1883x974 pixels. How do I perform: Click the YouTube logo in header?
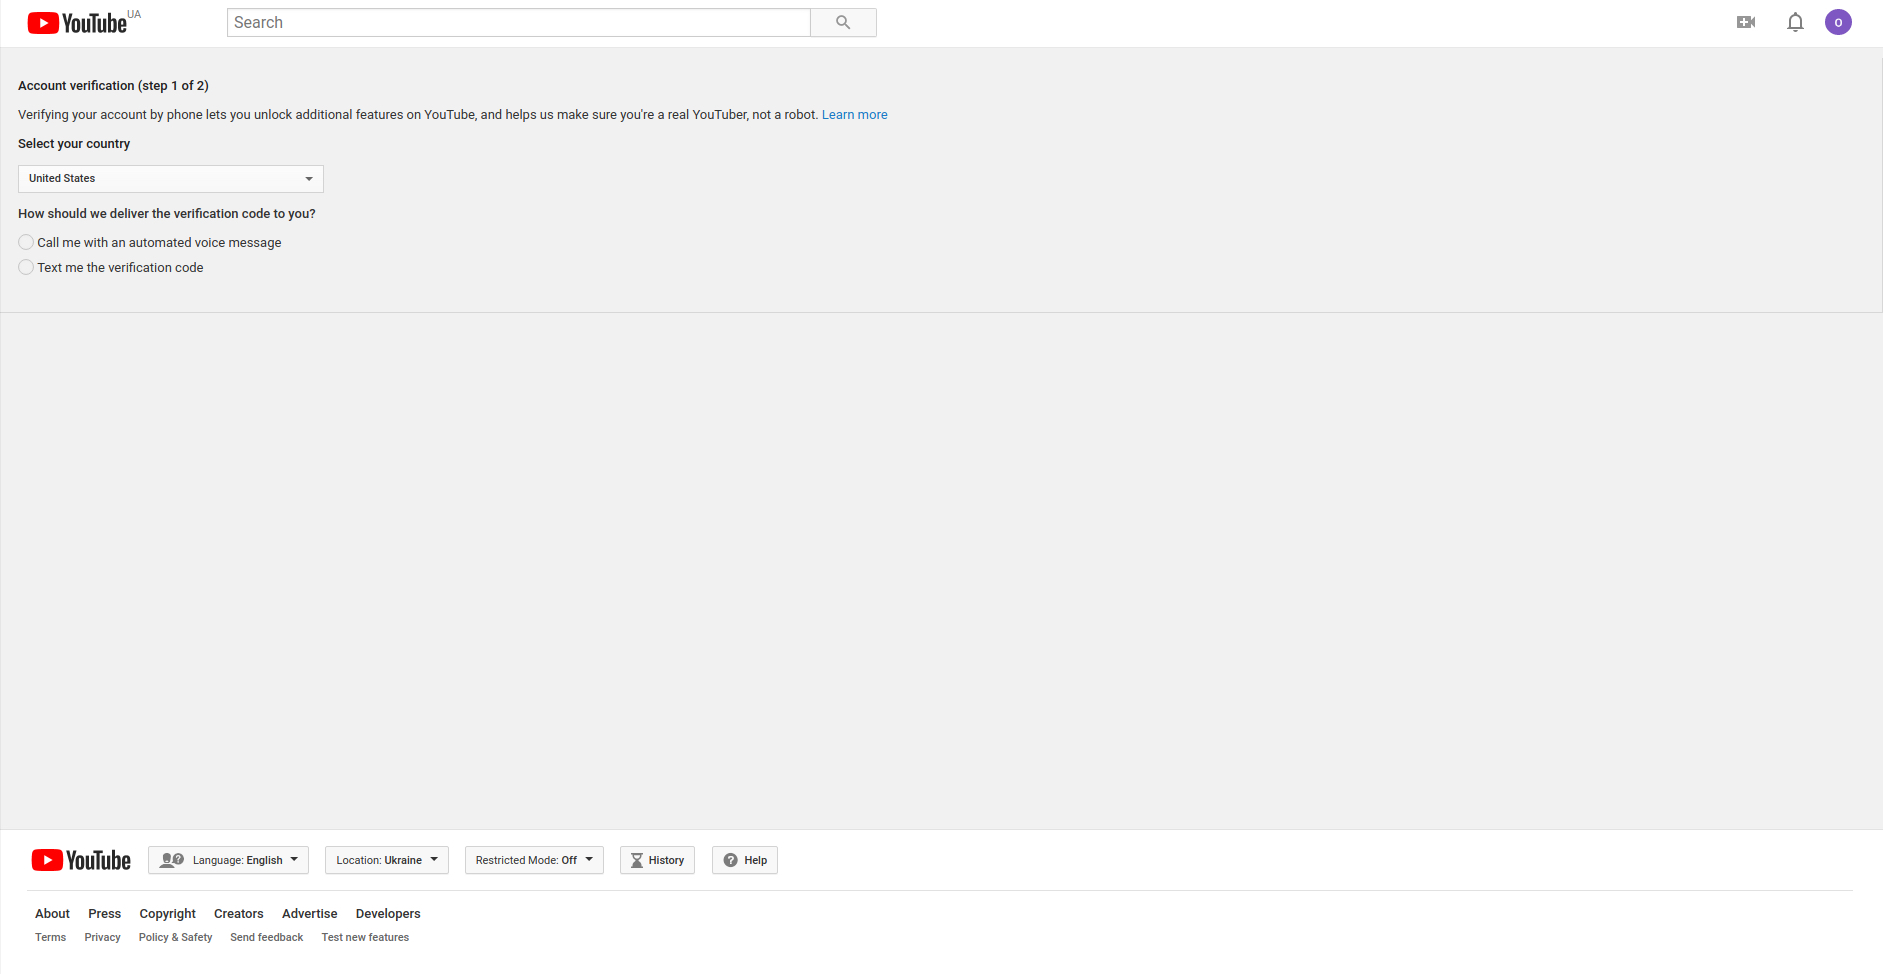click(x=78, y=23)
